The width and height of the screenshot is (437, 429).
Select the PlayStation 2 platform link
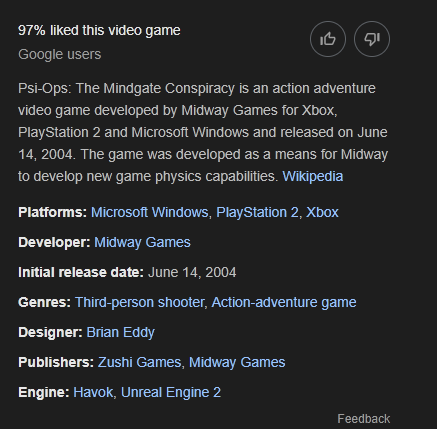[x=257, y=212]
